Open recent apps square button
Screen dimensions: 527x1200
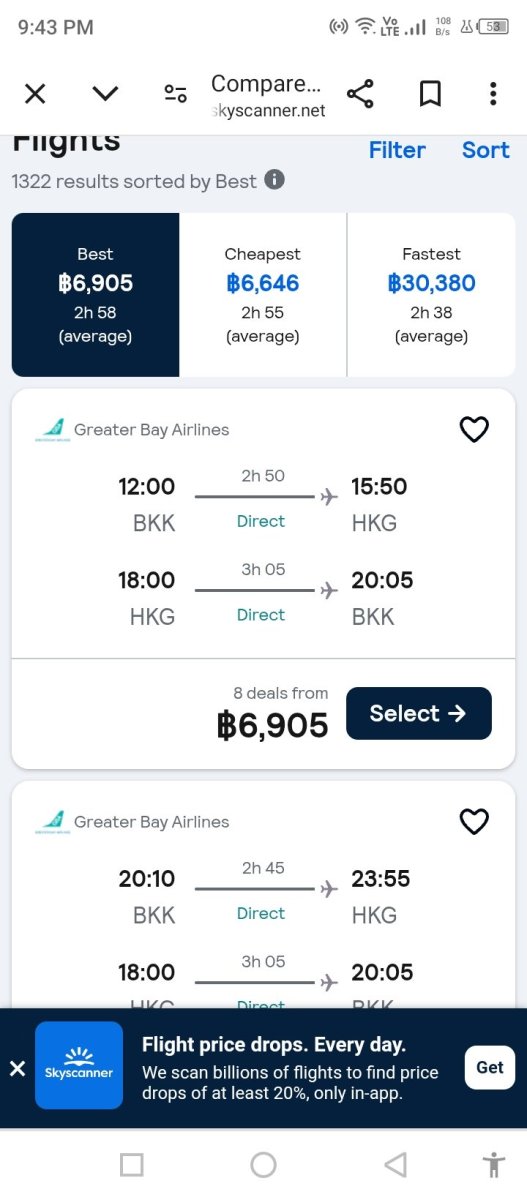[x=132, y=1164]
